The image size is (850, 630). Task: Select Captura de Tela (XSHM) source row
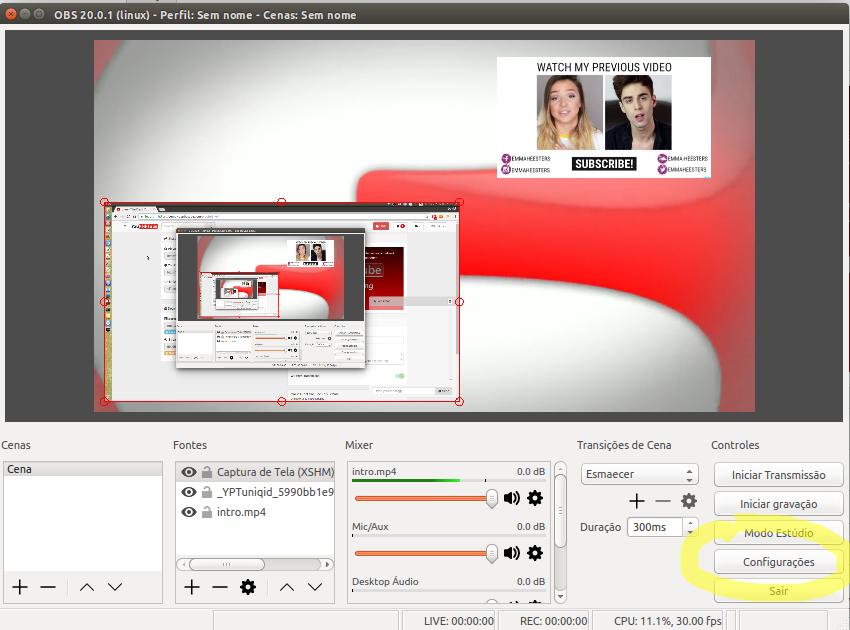[x=255, y=472]
